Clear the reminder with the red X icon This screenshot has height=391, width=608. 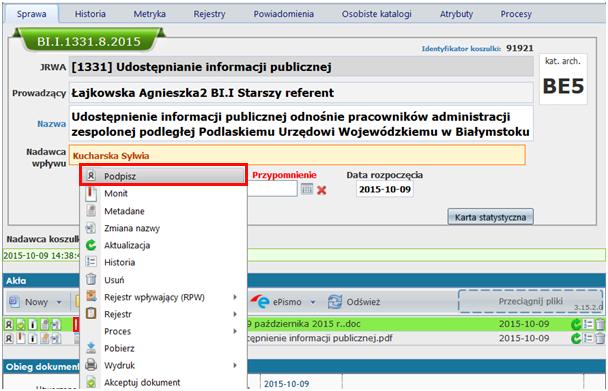(x=321, y=190)
